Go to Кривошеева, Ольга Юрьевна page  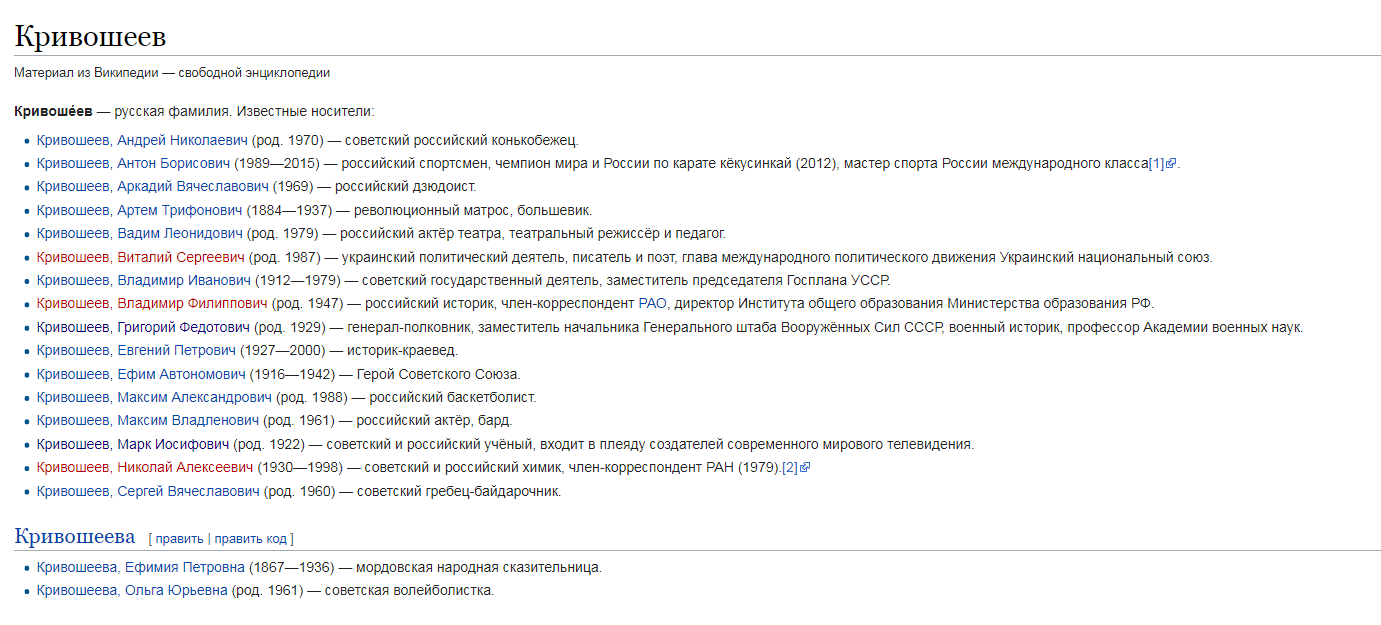pyautogui.click(x=132, y=591)
